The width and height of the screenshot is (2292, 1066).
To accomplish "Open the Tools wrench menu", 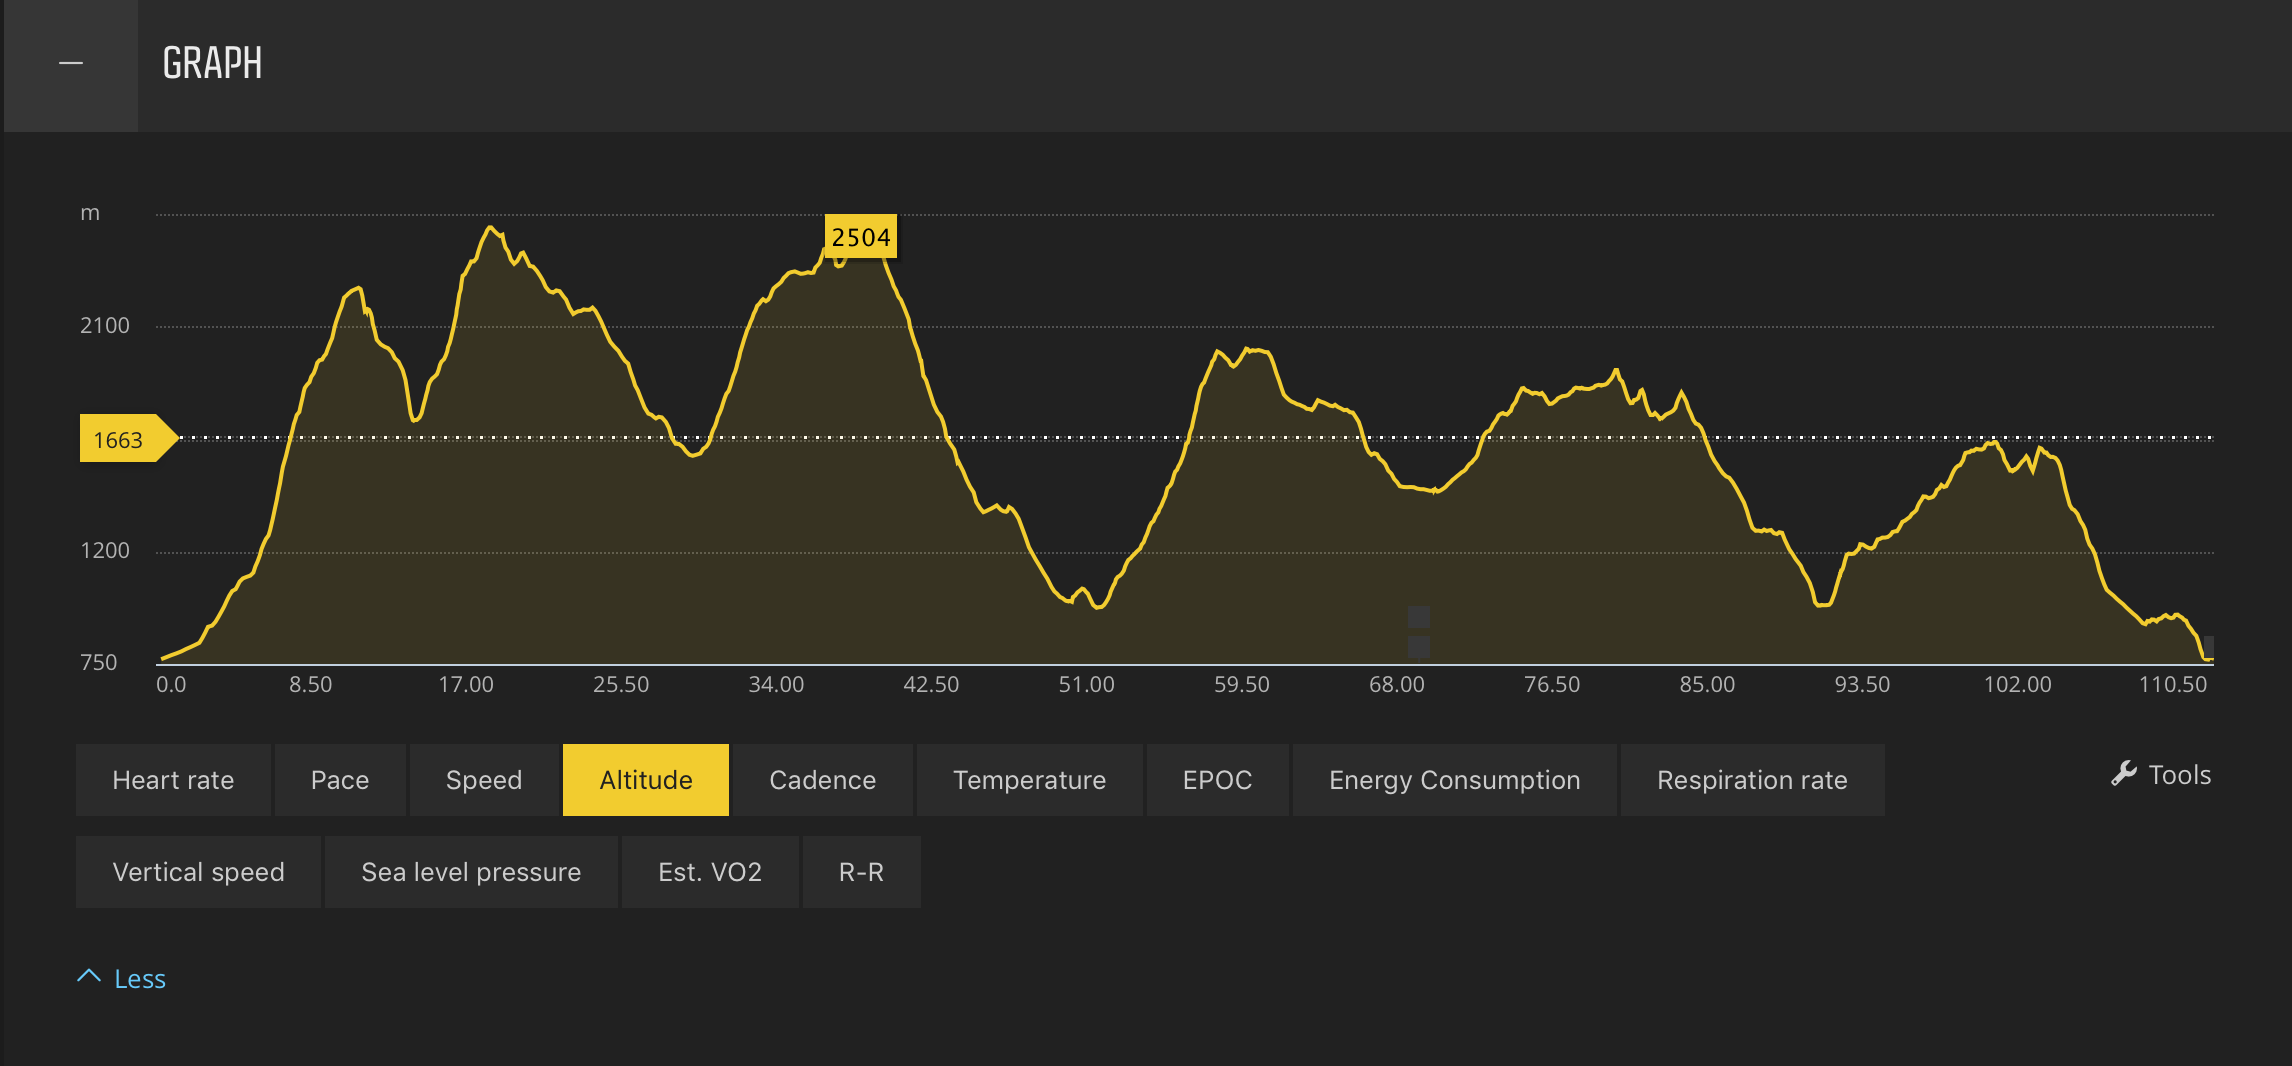I will click(x=2161, y=775).
